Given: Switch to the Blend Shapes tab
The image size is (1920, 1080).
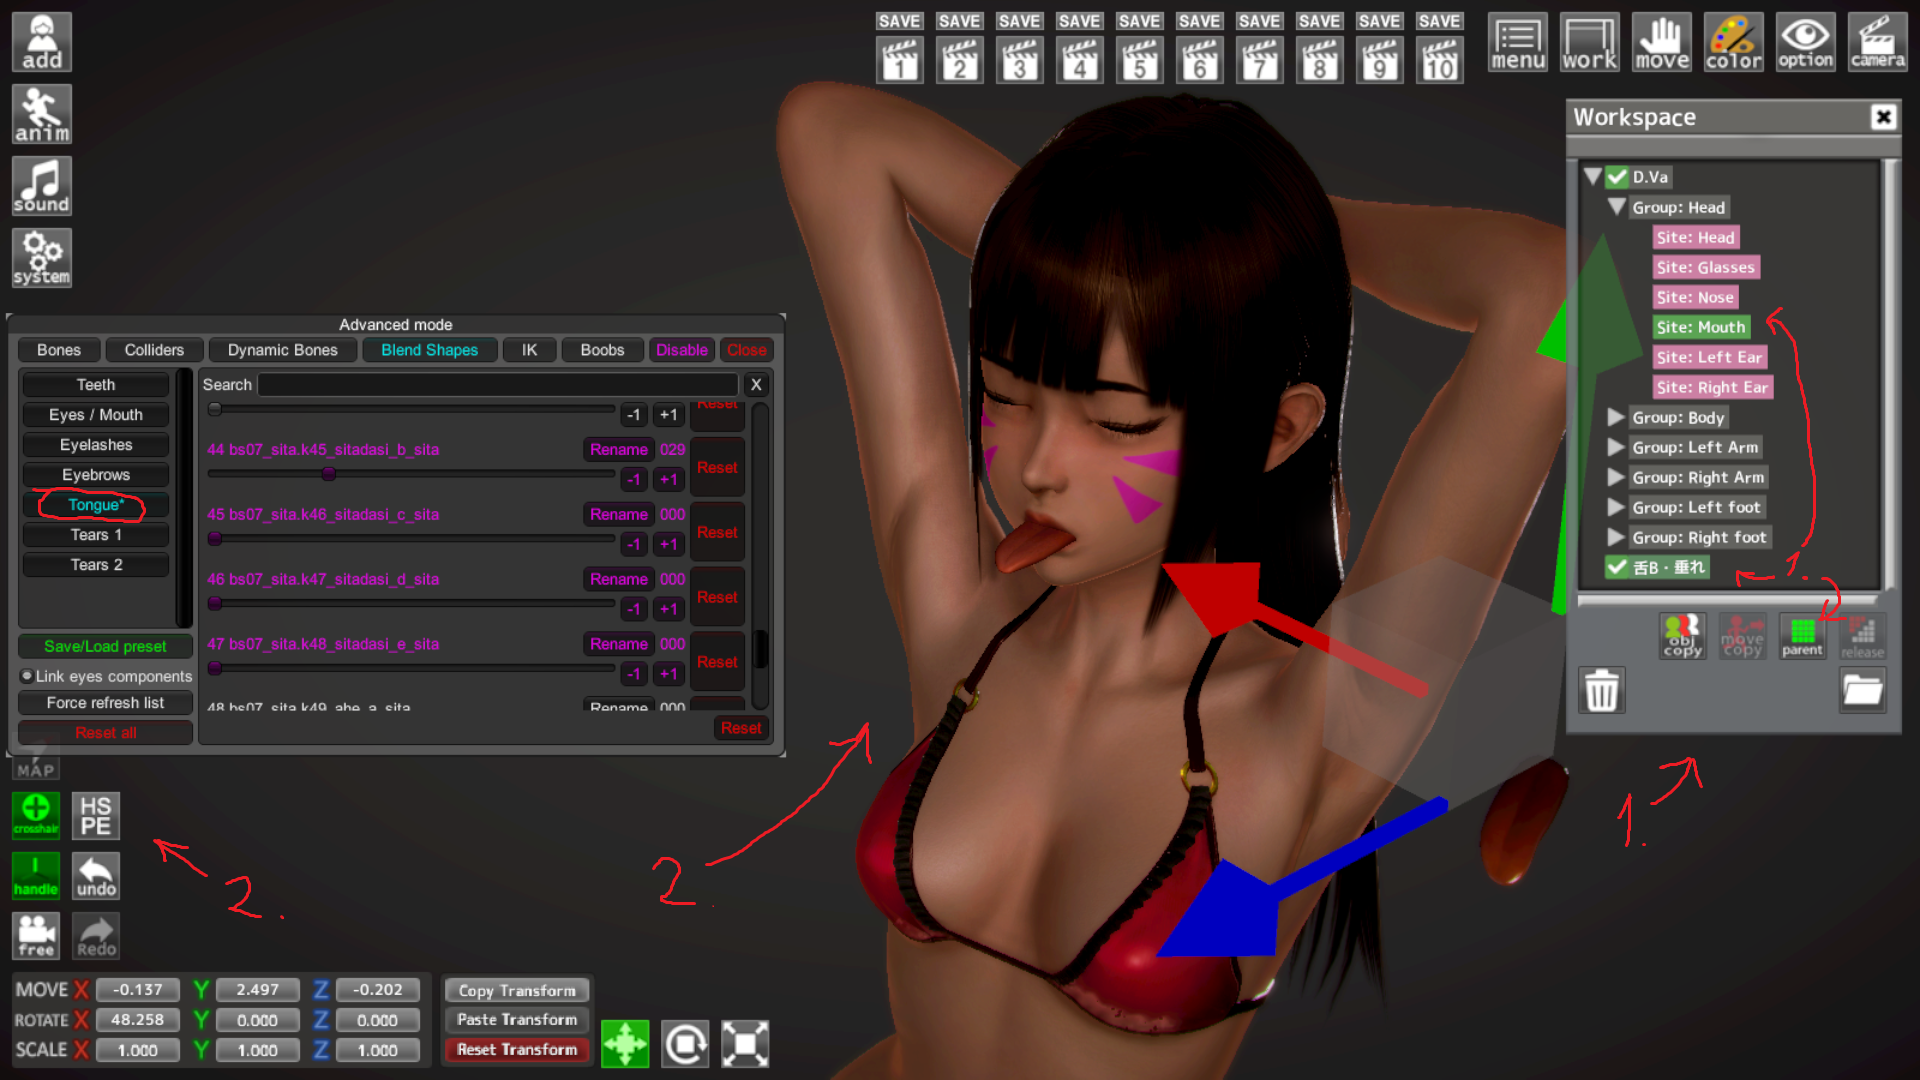Looking at the screenshot, I should click(x=430, y=350).
